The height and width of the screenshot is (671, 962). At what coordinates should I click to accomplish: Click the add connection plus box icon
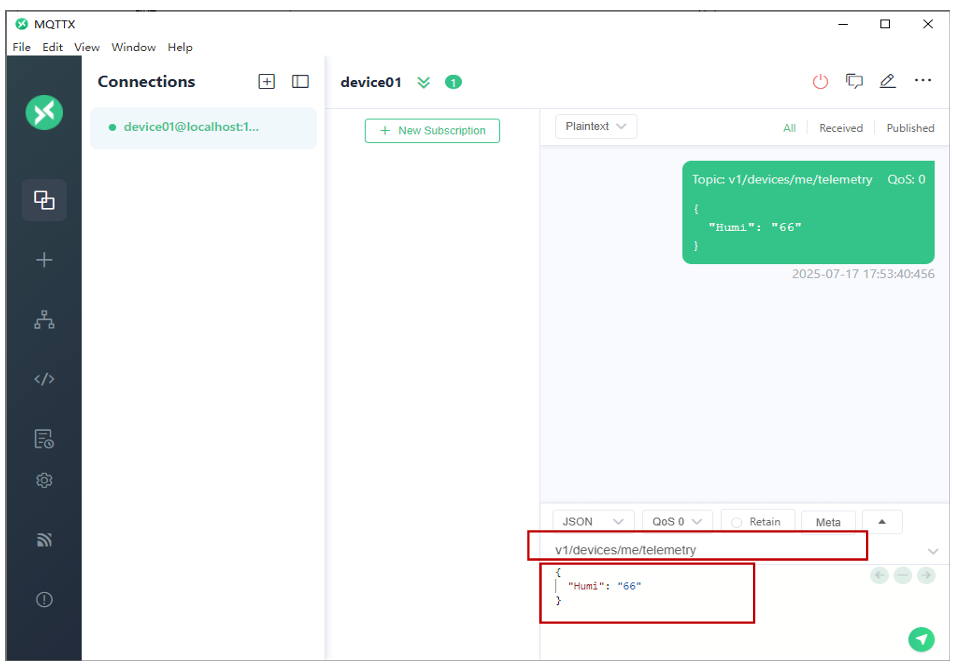click(x=266, y=82)
